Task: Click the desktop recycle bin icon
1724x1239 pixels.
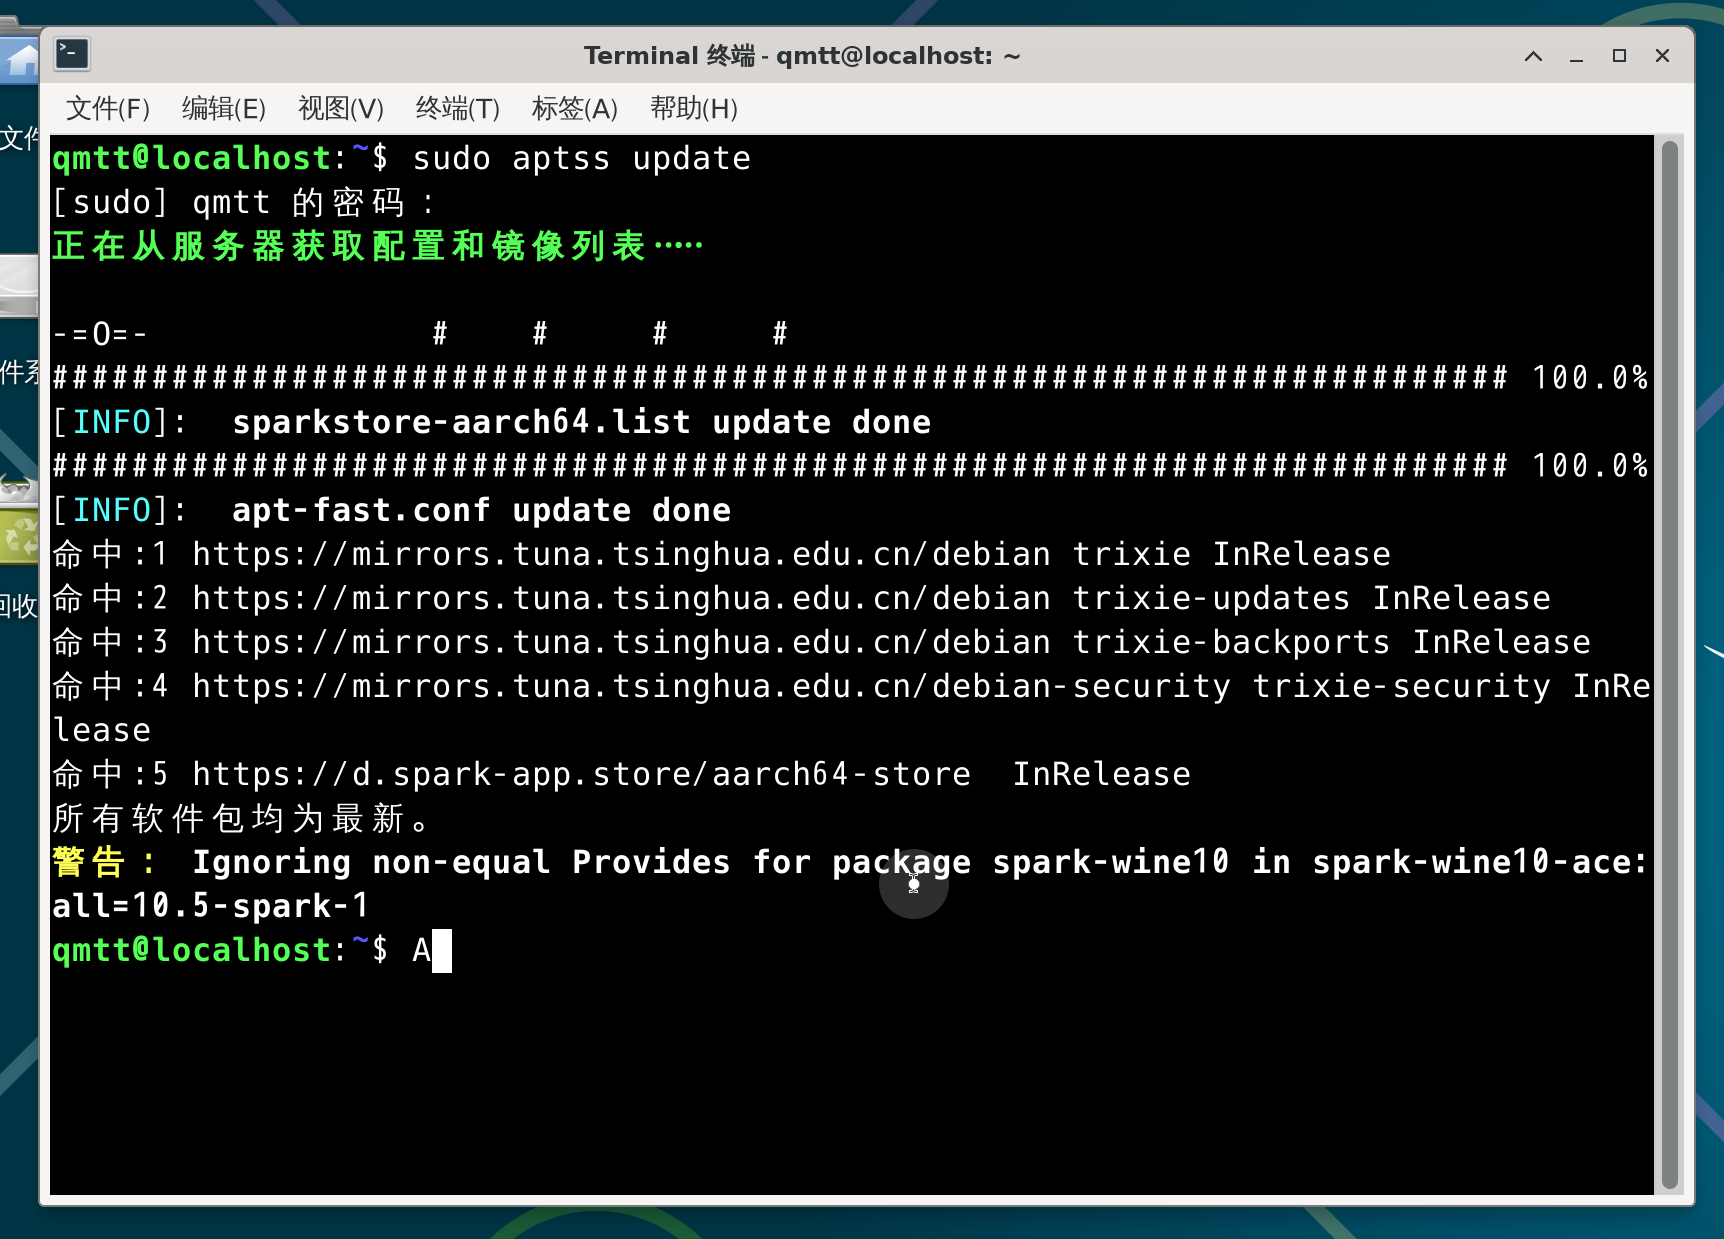Action: pos(20,537)
